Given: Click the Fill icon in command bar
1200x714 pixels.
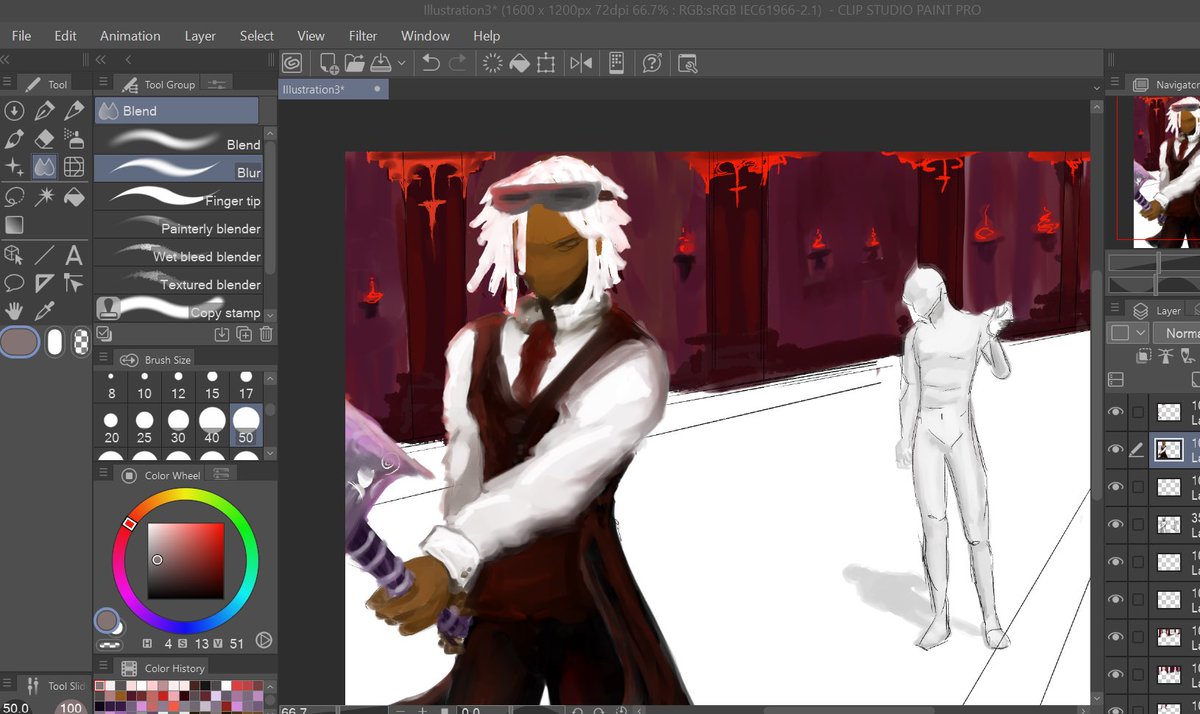Looking at the screenshot, I should point(519,63).
